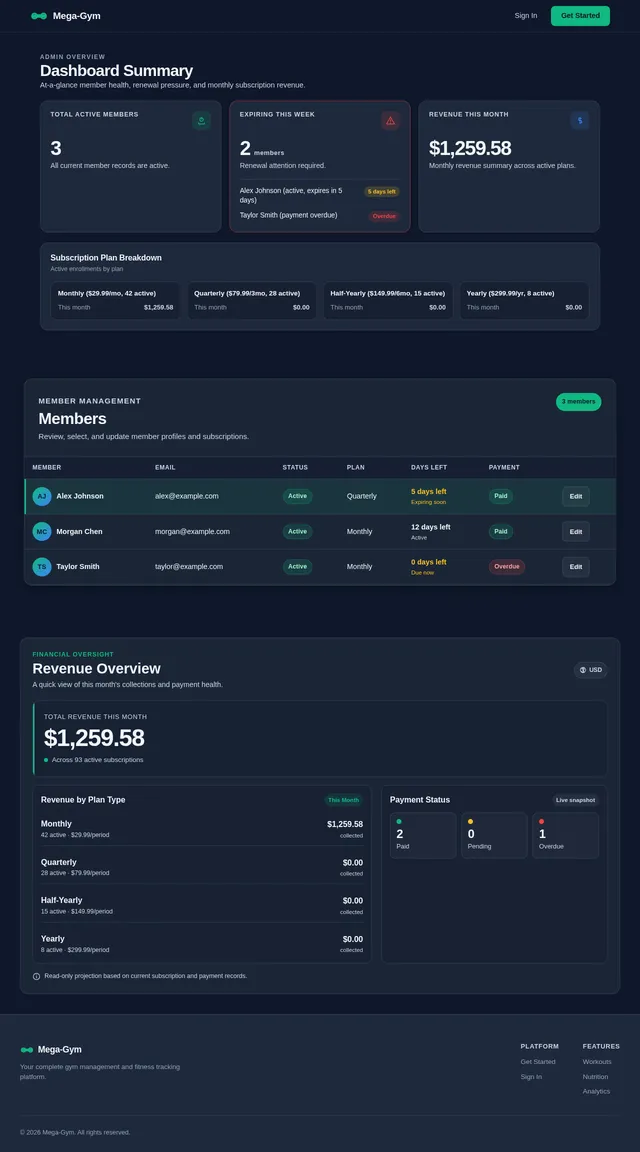
Task: Select the Half-Yearly plan breakdown card
Action: click(x=388, y=300)
